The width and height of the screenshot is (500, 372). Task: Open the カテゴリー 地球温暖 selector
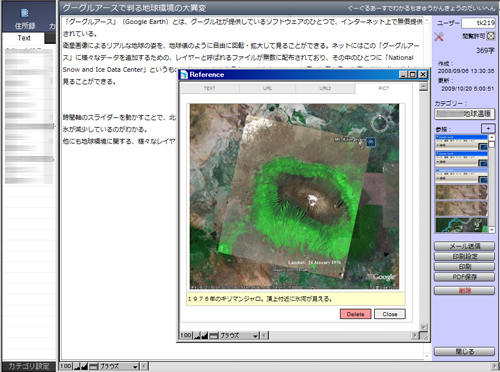[465, 114]
